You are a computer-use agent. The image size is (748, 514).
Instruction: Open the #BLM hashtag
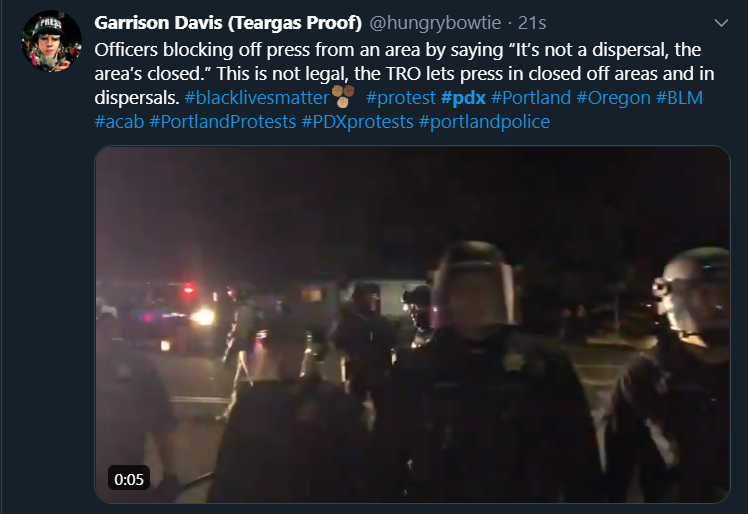(679, 97)
